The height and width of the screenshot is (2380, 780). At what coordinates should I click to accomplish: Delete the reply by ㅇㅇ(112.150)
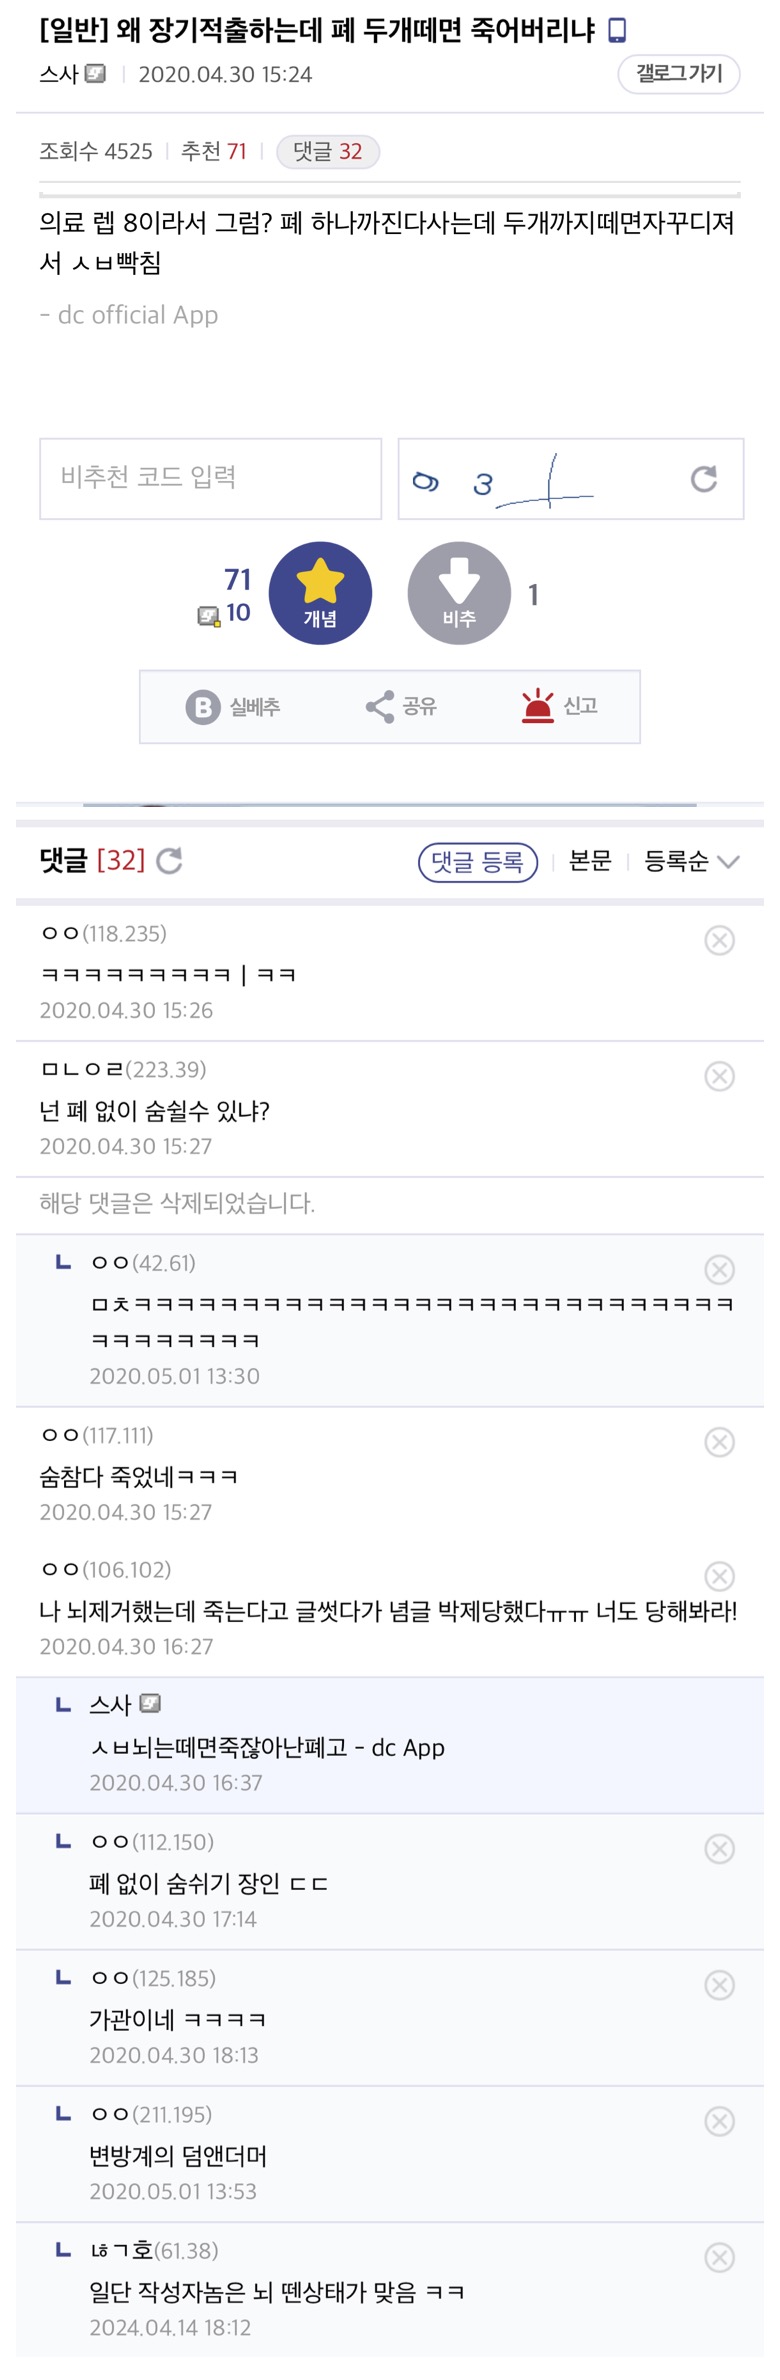click(x=719, y=1849)
